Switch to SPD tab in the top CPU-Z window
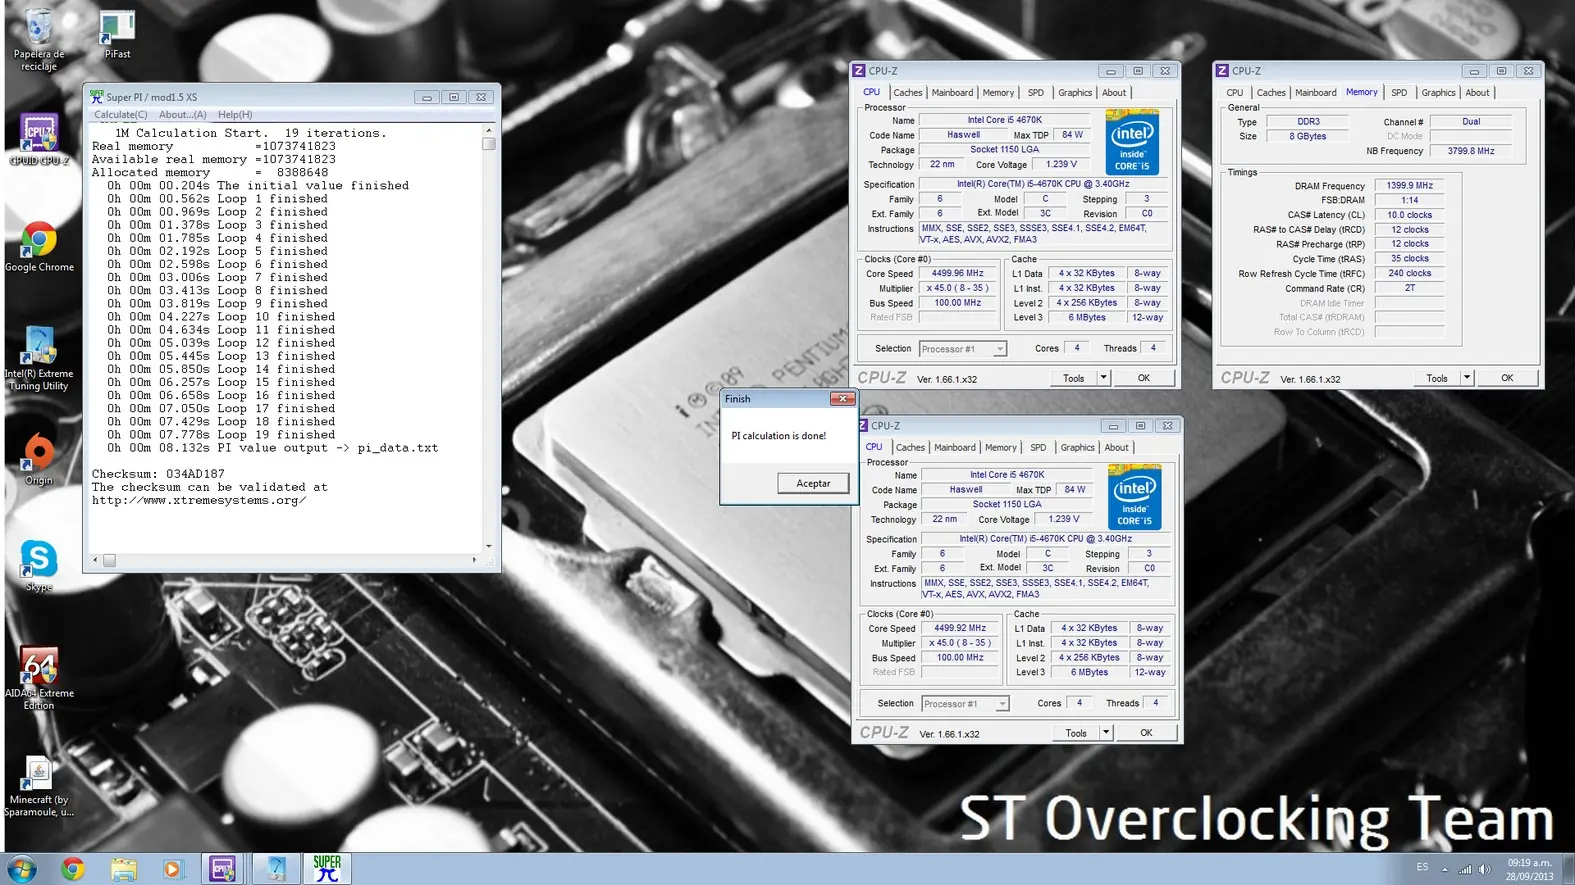Screen dimensions: 1575x885 1036,93
